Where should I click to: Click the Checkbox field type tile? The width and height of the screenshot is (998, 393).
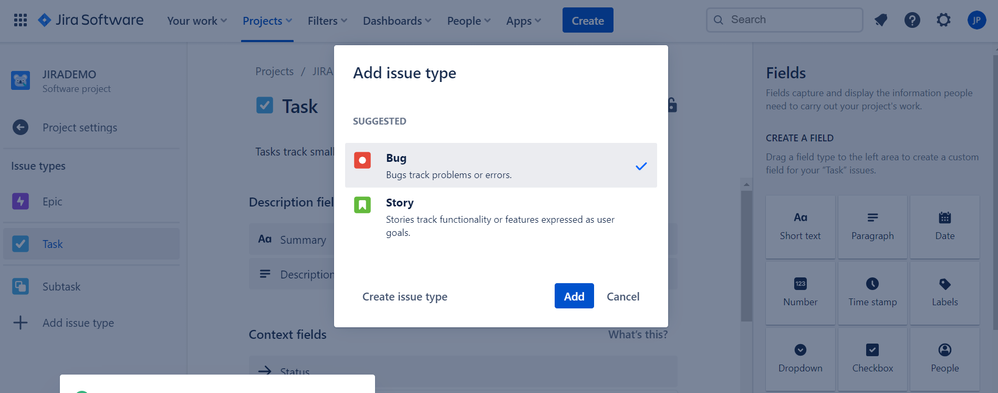tap(873, 358)
